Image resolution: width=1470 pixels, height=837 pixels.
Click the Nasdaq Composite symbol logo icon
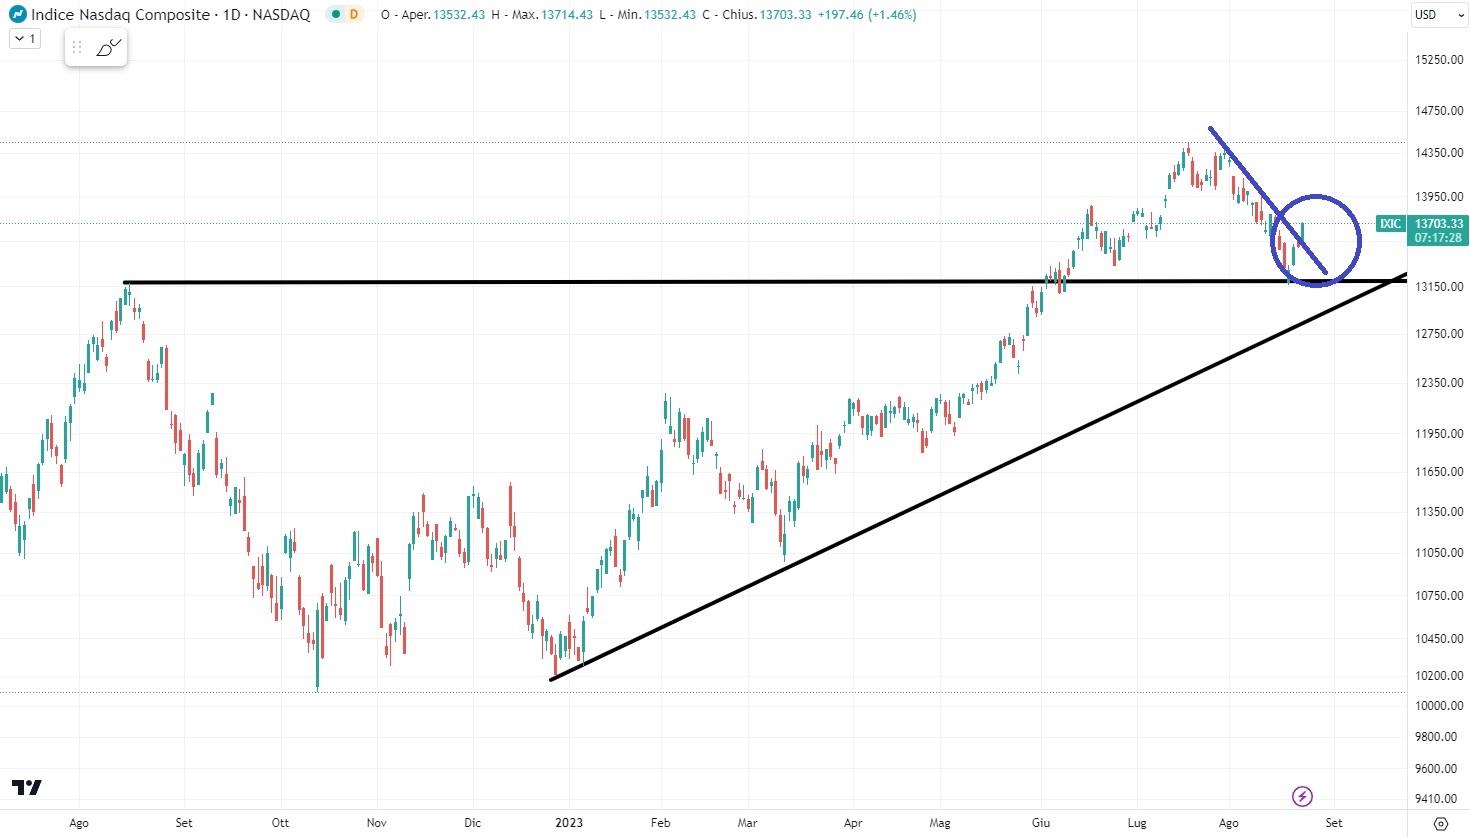point(18,15)
